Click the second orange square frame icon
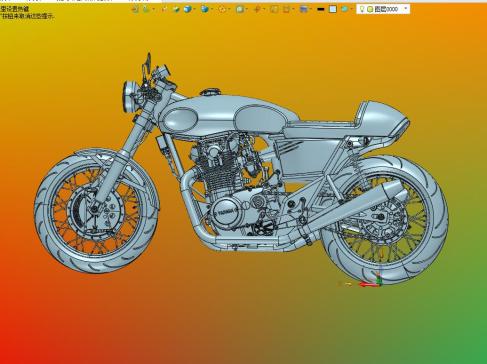The image size is (487, 364). [x=286, y=9]
